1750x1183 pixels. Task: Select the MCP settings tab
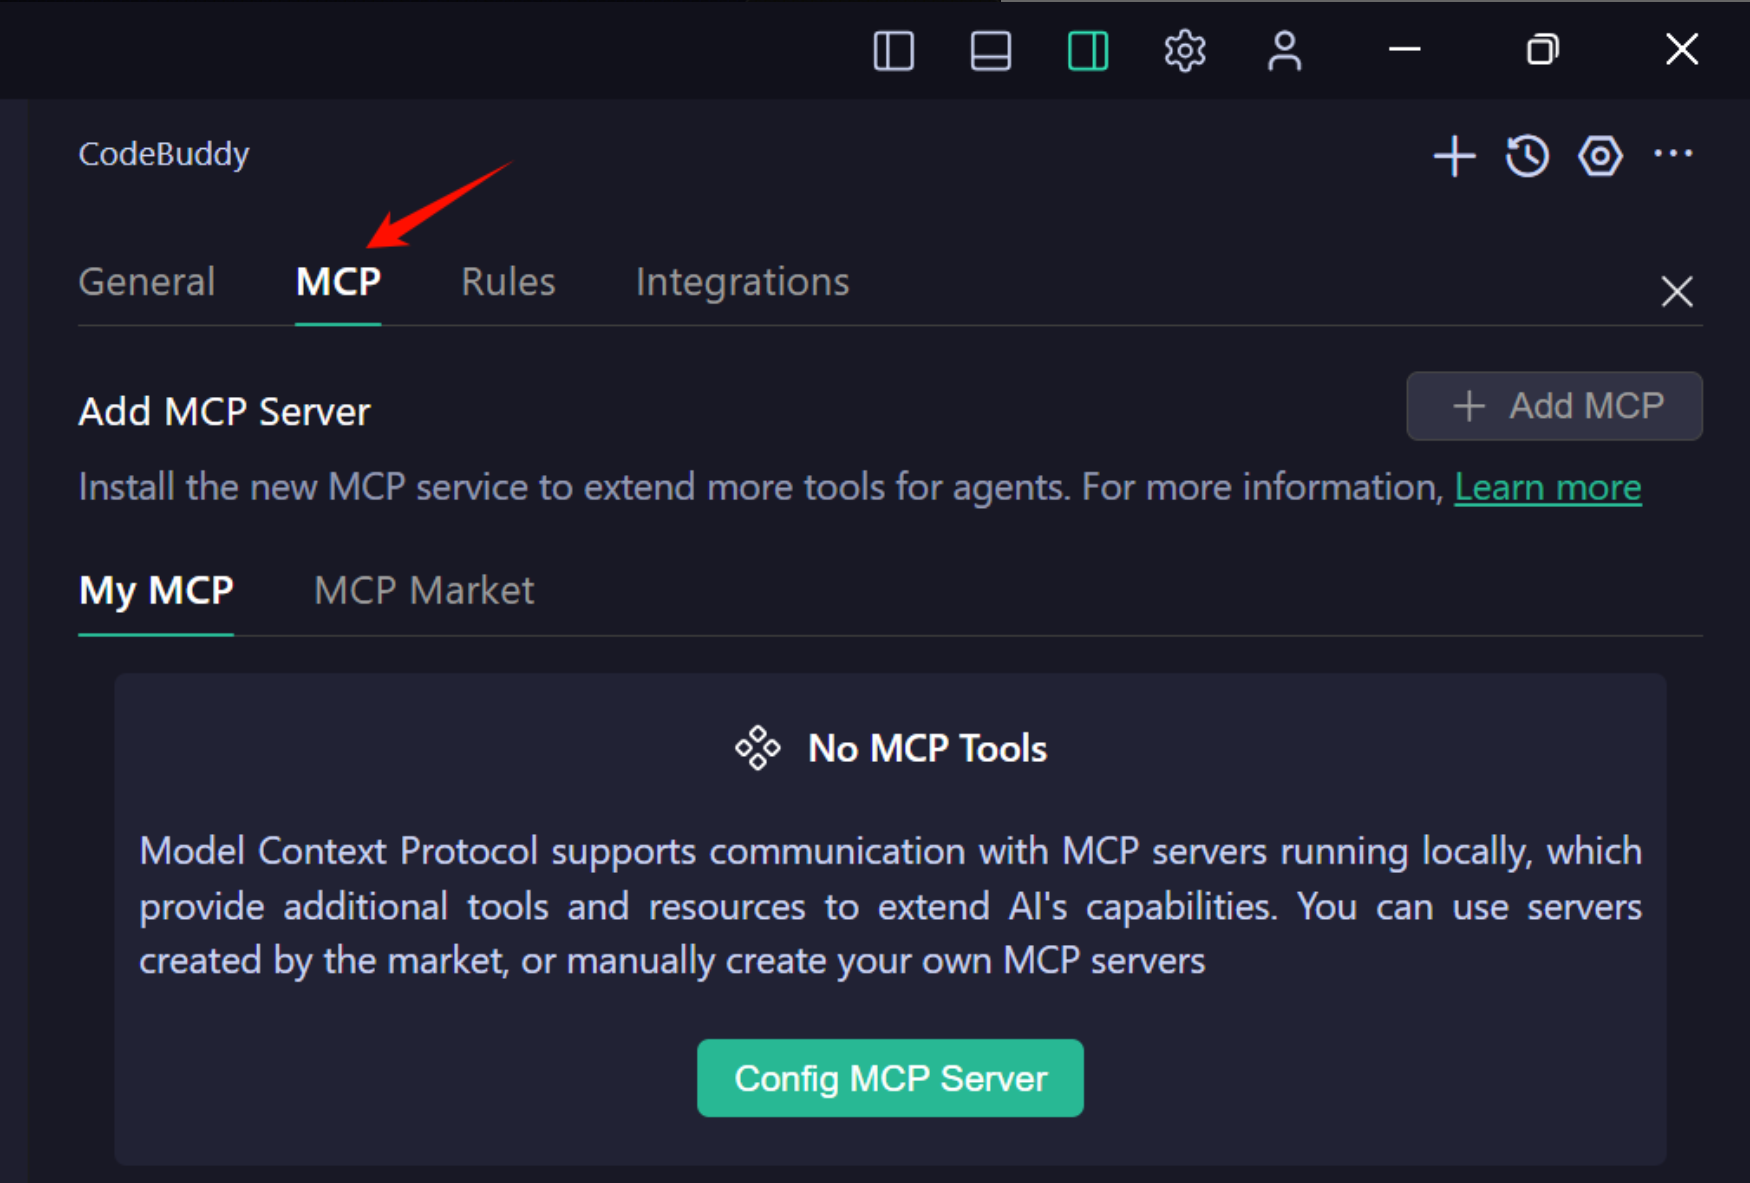point(338,282)
